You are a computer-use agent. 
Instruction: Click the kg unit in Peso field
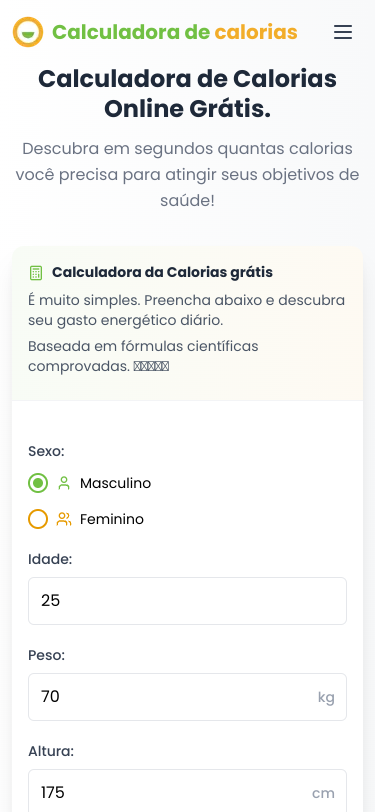[326, 698]
